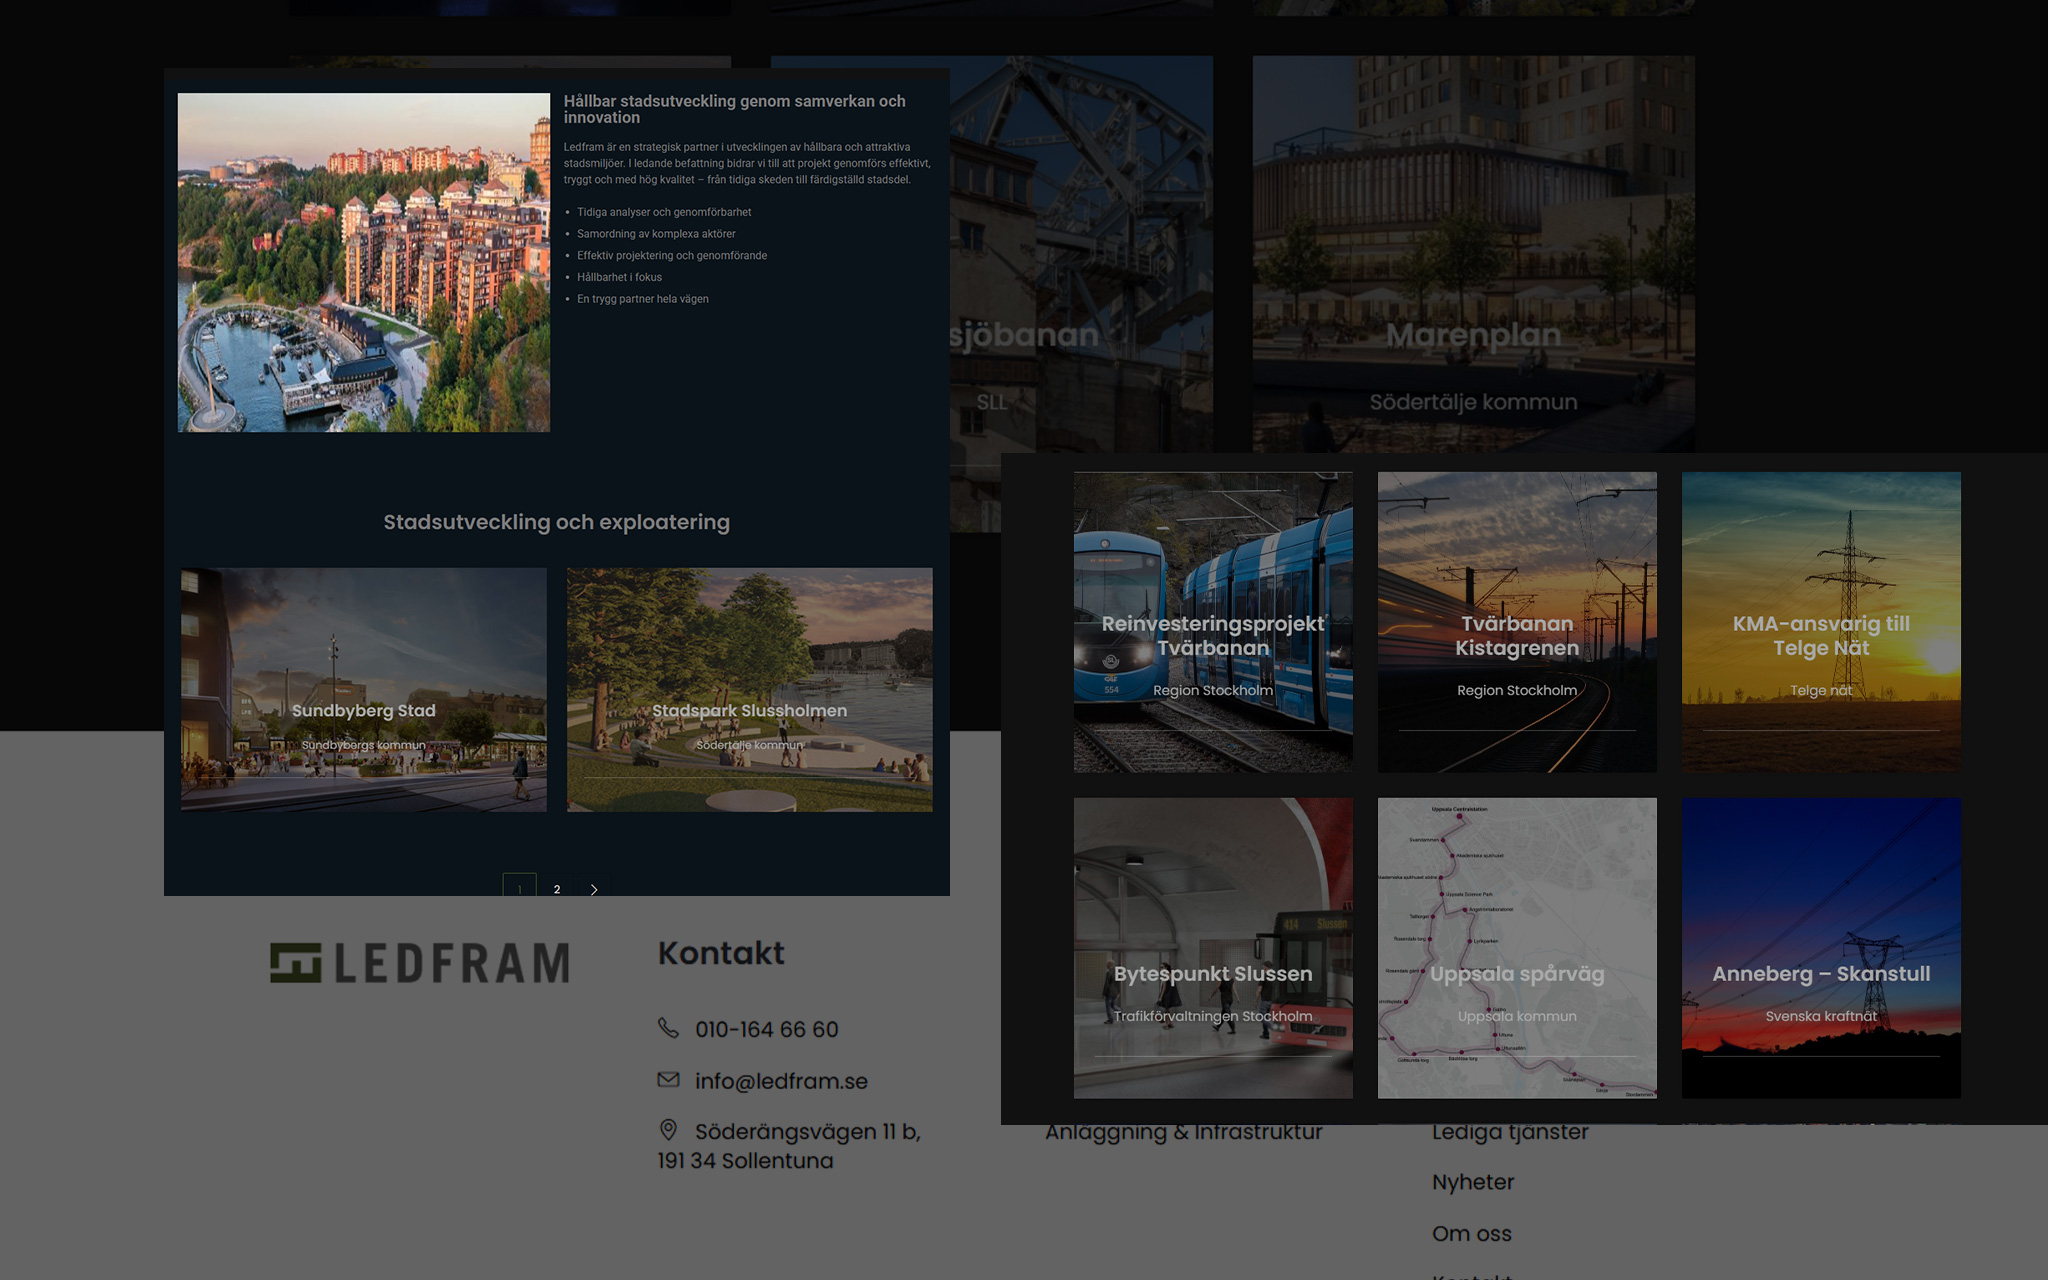Screen dimensions: 2048x1280
Task: Click the phone icon beside 010-164 66 60
Action: tap(668, 1028)
